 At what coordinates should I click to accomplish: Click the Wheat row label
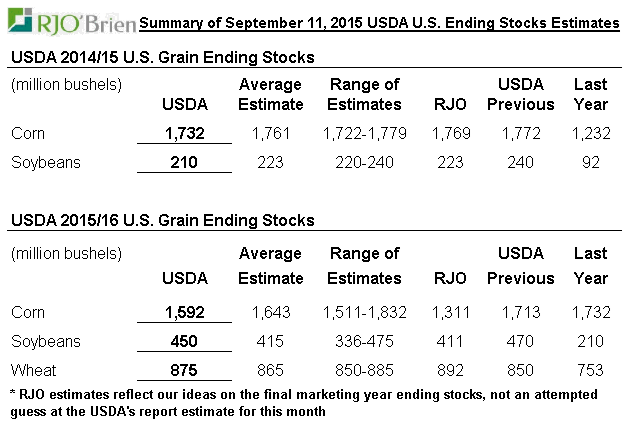32,370
